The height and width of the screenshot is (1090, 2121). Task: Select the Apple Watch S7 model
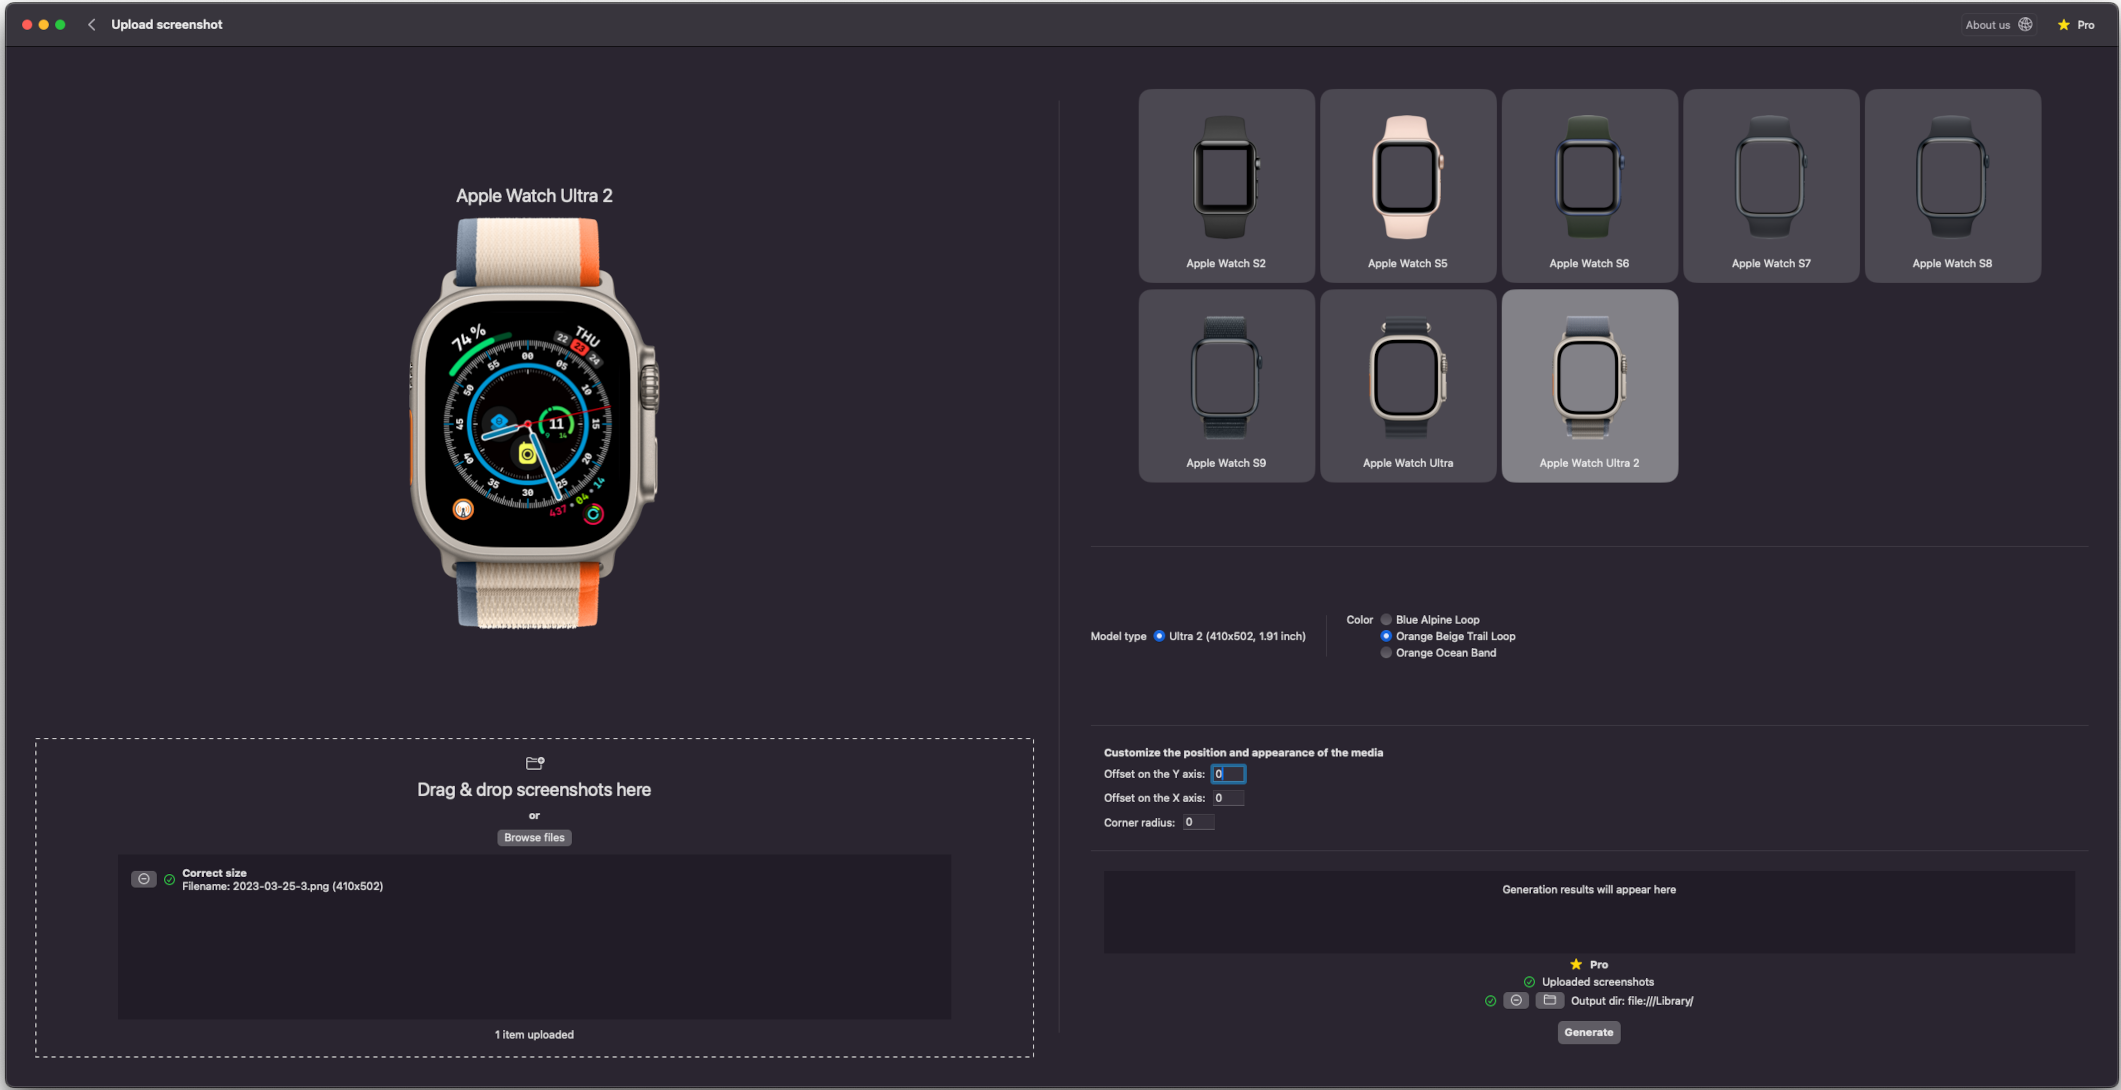point(1771,185)
